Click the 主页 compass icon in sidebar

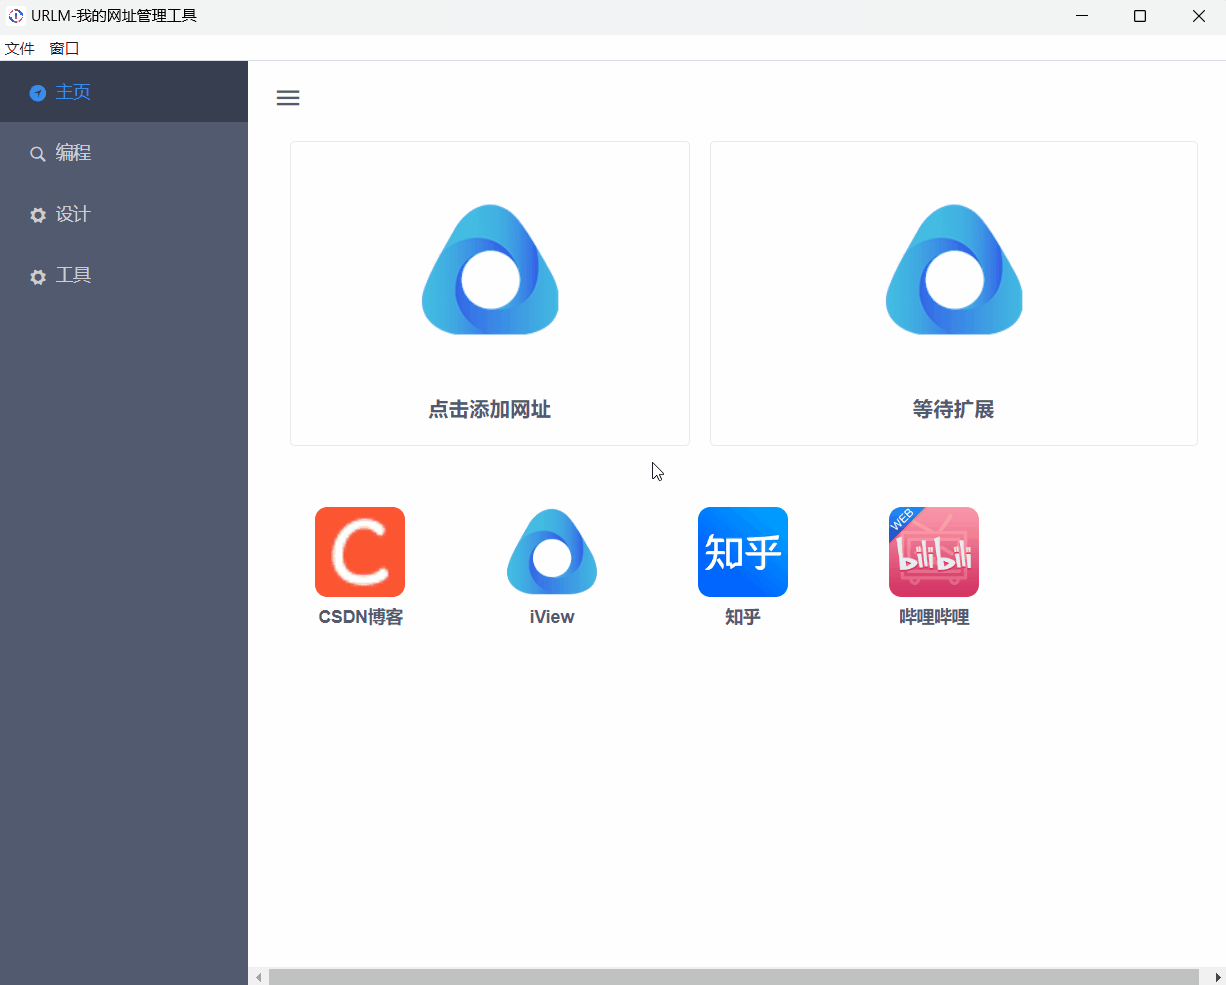[38, 93]
